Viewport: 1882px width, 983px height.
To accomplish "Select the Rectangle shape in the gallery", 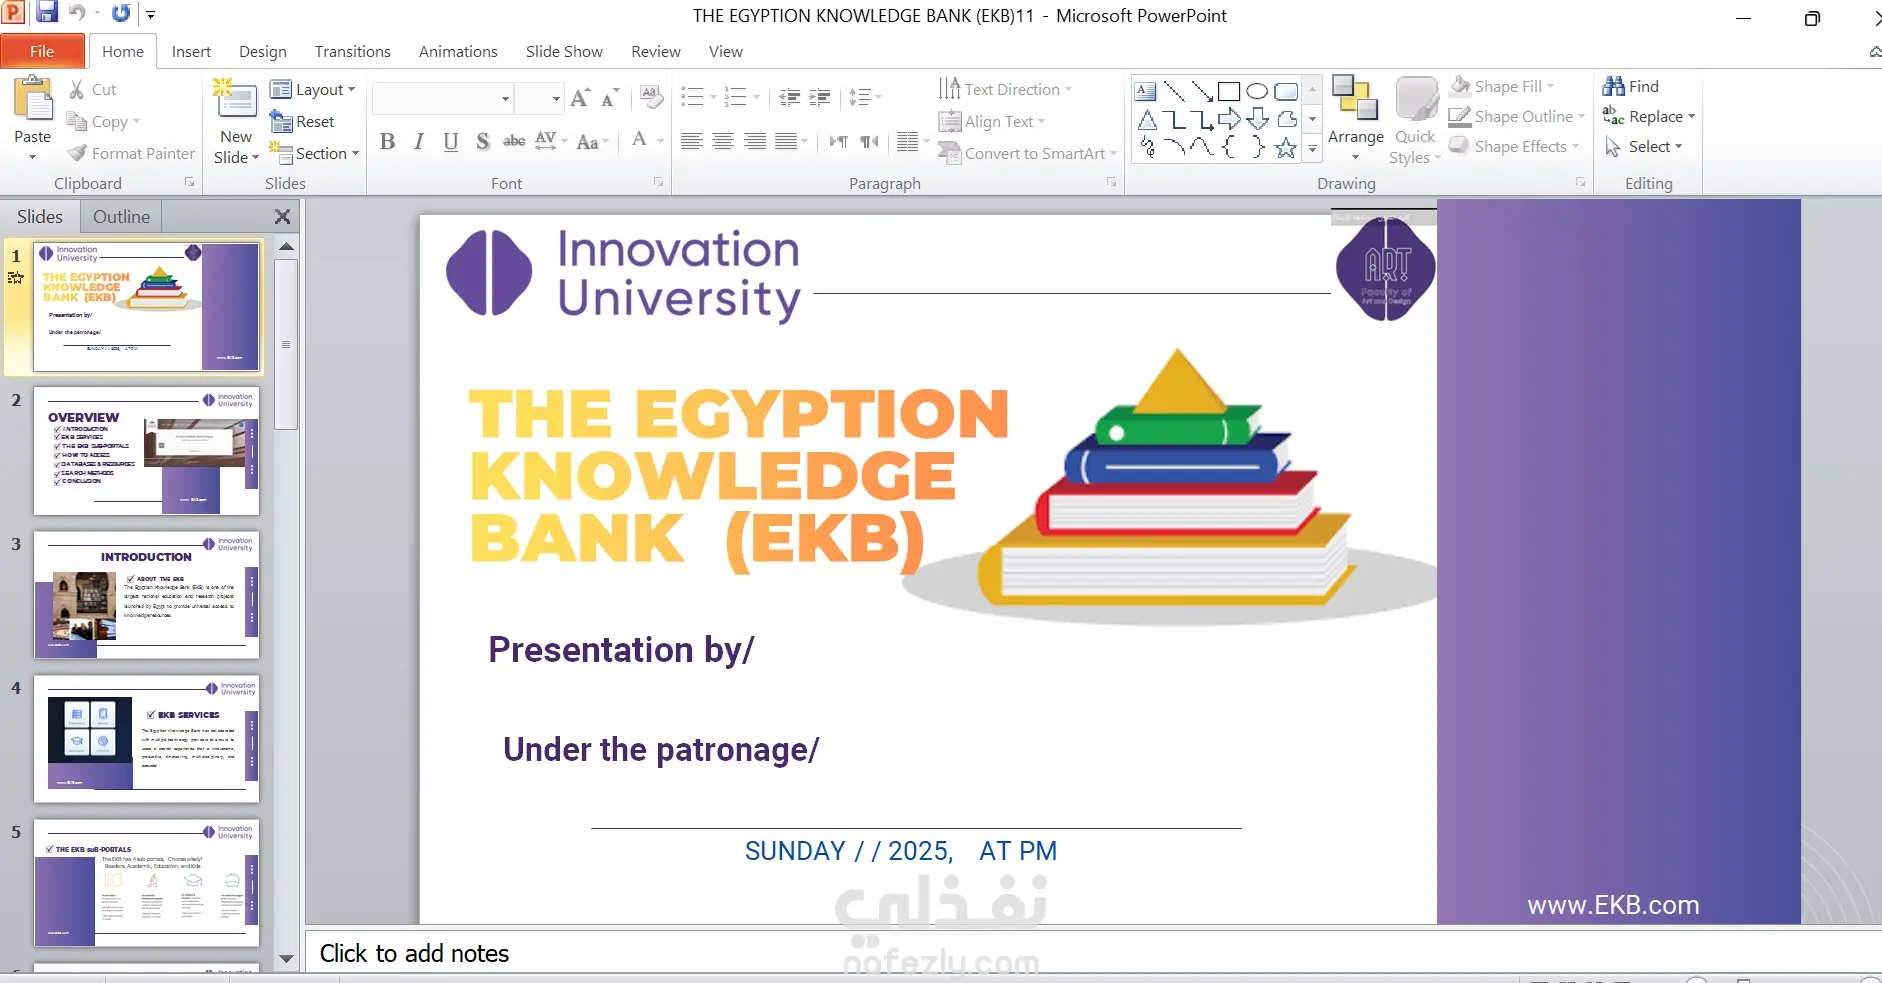I will click(1229, 92).
